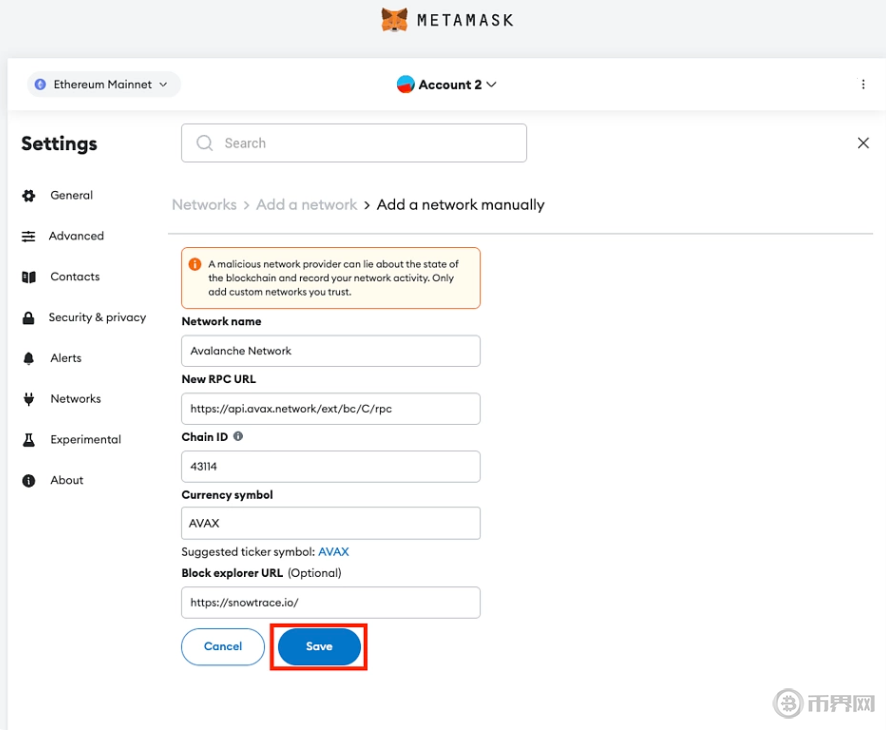The height and width of the screenshot is (731, 886).
Task: Open Security & privacy lock icon
Action: click(x=29, y=318)
